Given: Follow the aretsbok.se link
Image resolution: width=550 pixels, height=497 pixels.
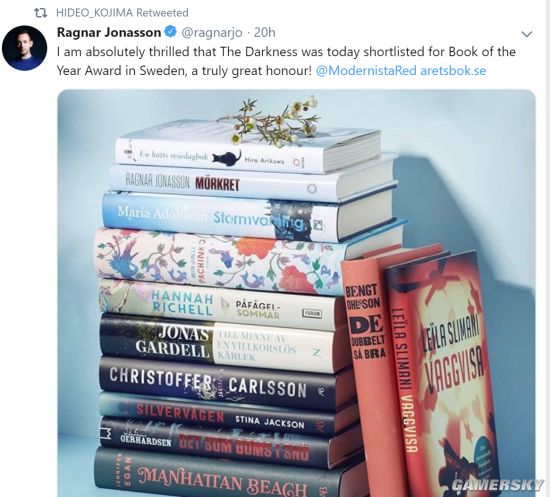Looking at the screenshot, I should [x=453, y=70].
